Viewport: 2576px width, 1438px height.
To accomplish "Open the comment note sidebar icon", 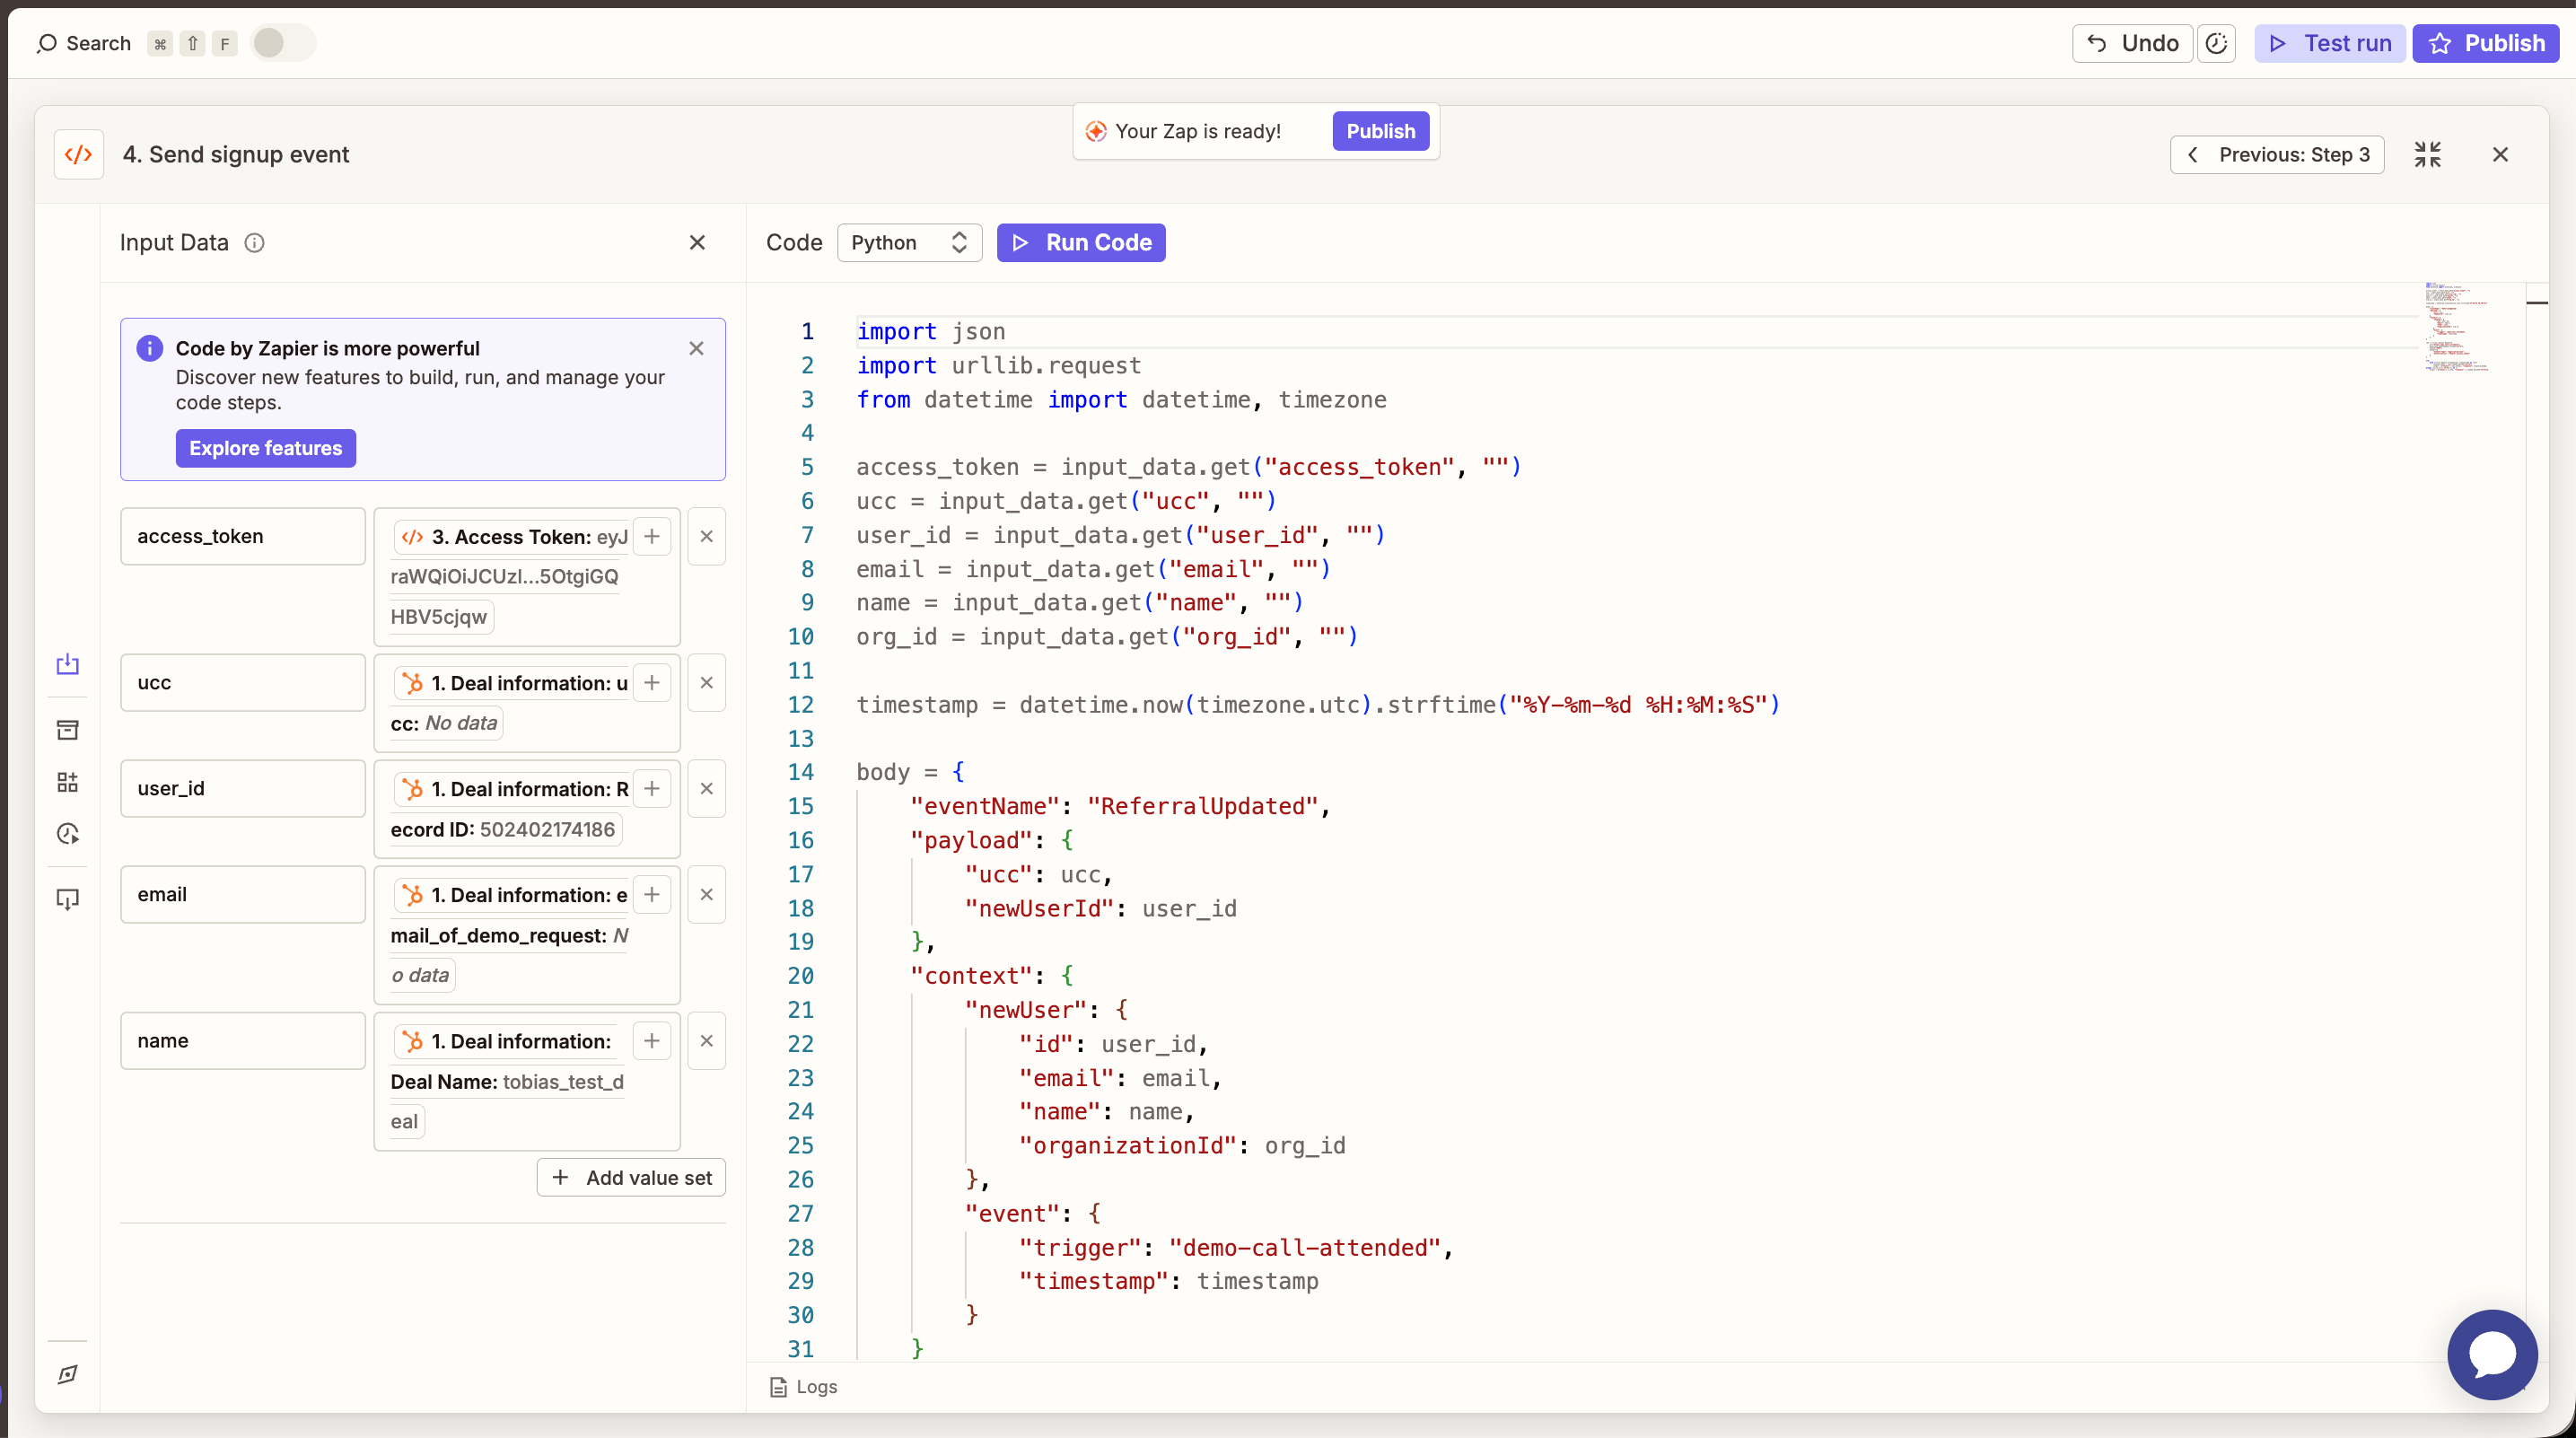I will (x=68, y=899).
